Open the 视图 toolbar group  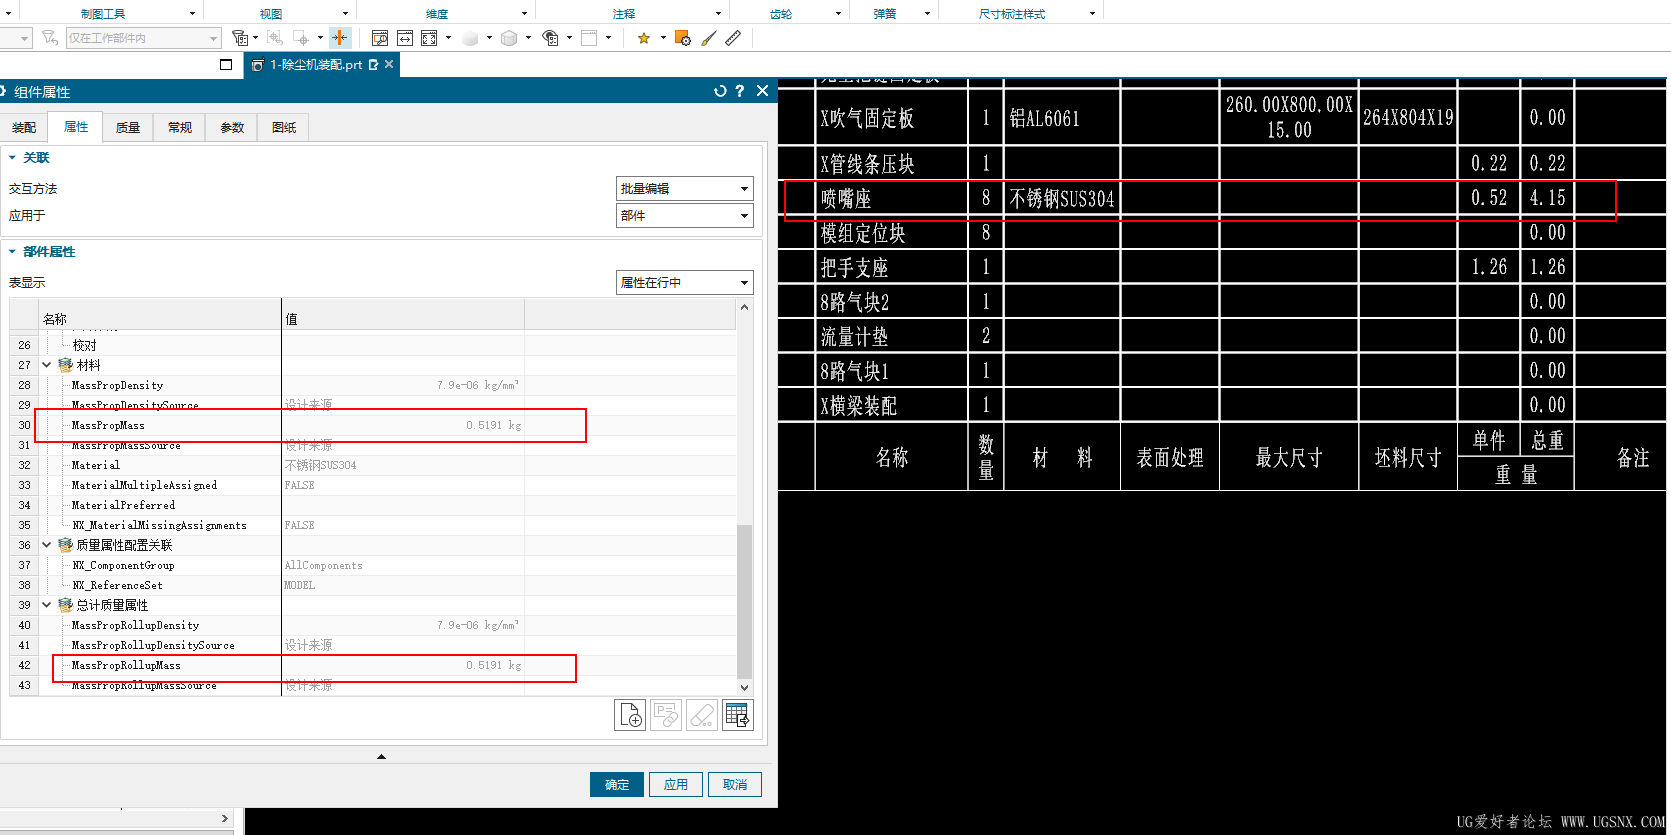(271, 14)
